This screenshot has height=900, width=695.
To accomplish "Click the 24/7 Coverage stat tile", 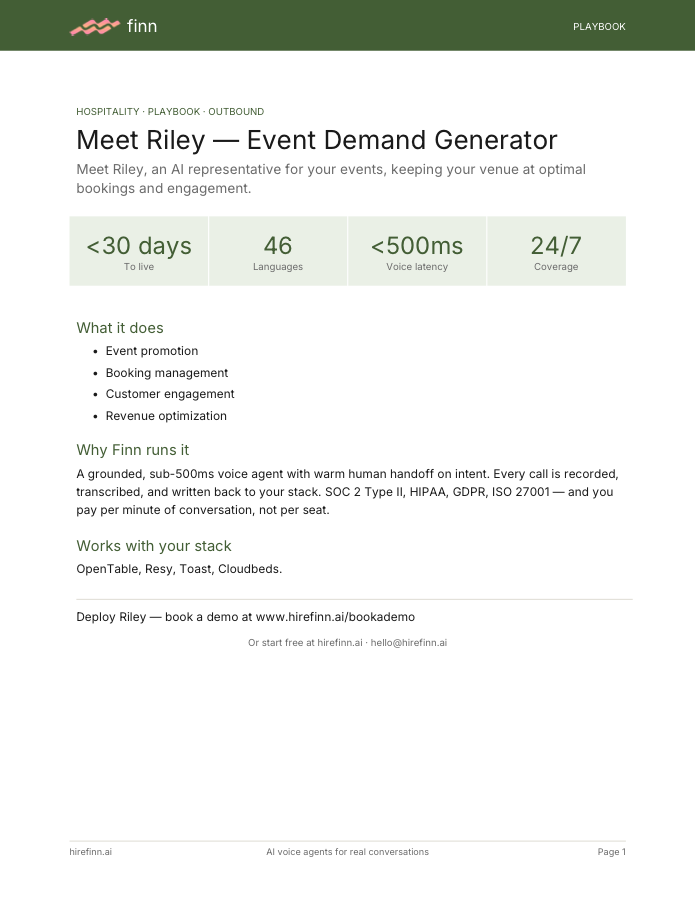I will click(556, 251).
